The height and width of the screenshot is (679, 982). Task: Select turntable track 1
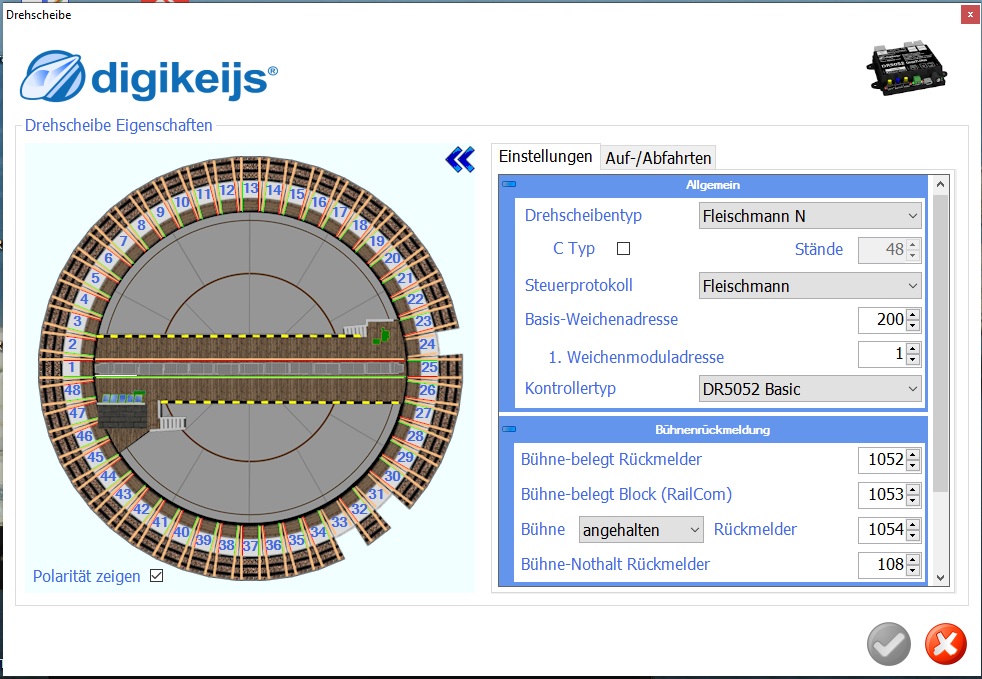[x=71, y=367]
